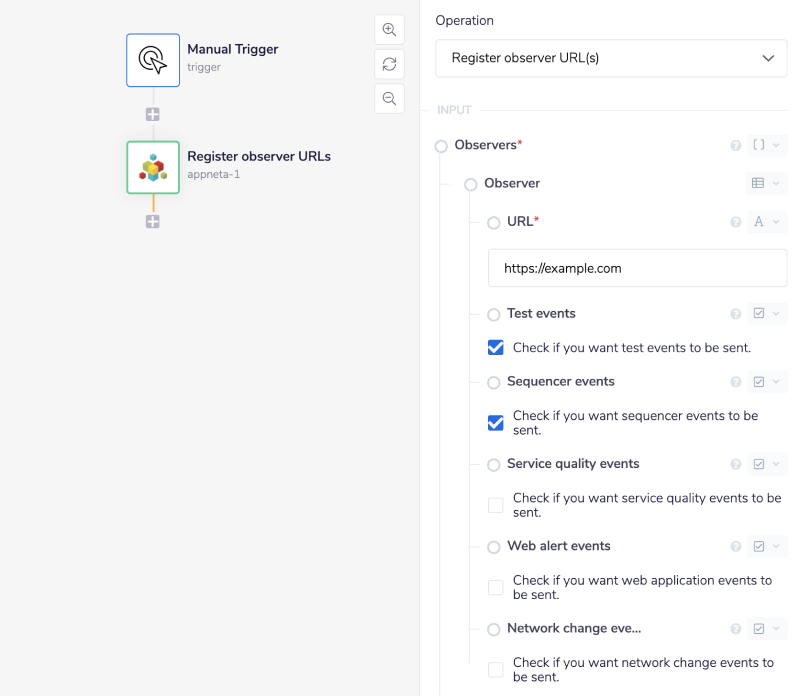This screenshot has width=800, height=696.
Task: Open the appneta-1 Register observer URLs node icon
Action: click(x=152, y=167)
